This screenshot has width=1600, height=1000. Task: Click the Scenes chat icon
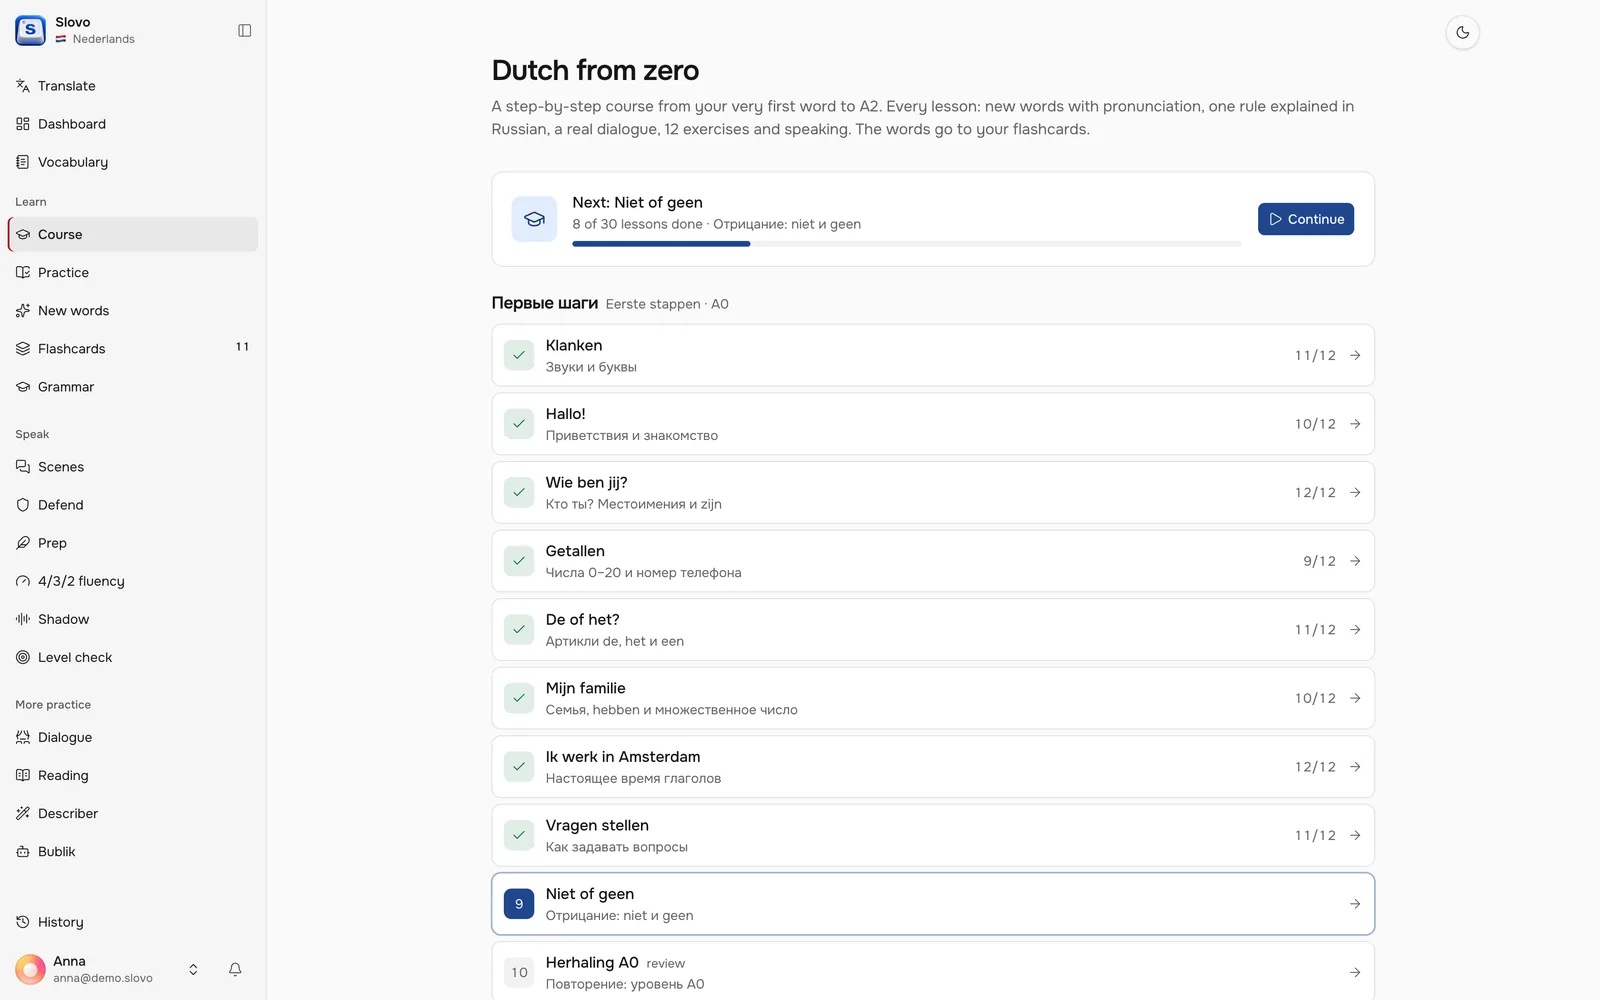(23, 466)
